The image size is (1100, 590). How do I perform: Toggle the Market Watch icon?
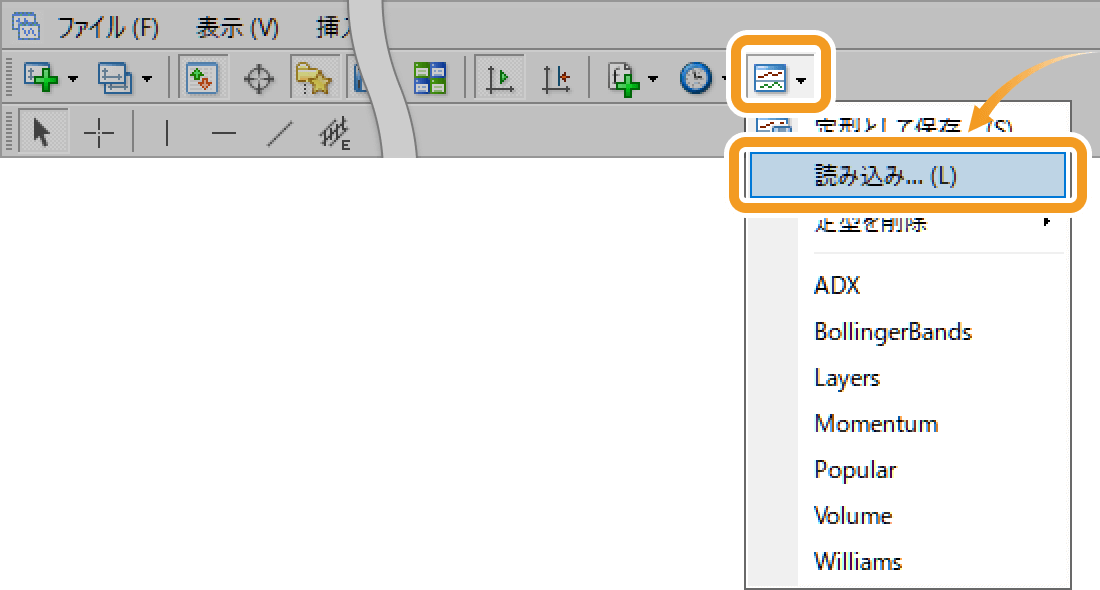tap(202, 78)
